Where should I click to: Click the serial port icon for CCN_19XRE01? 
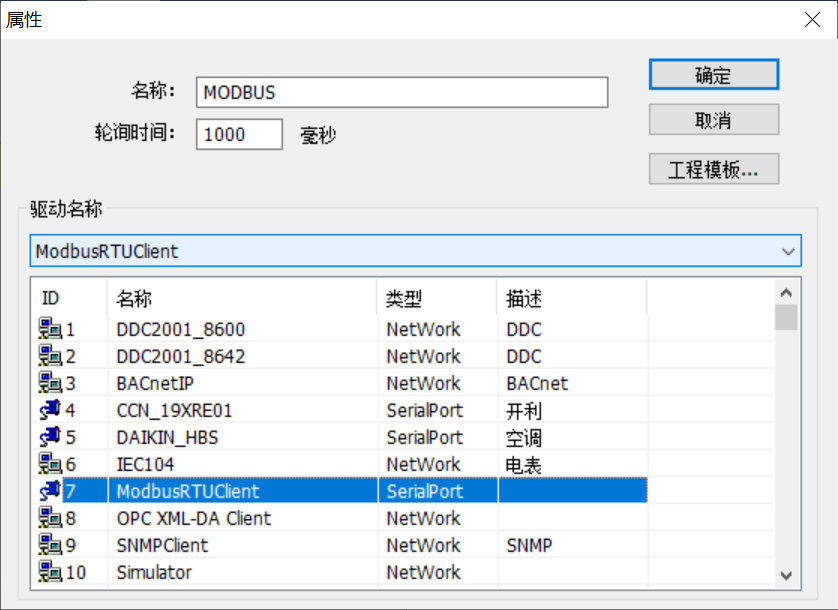(x=50, y=410)
